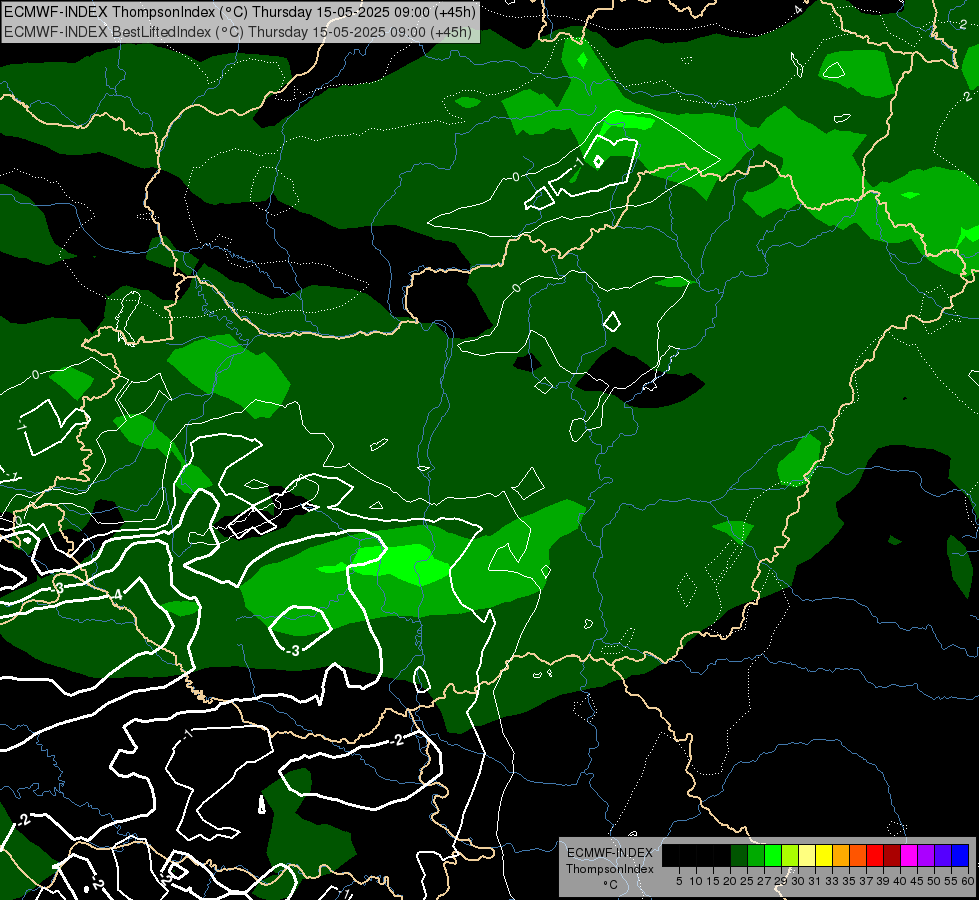
Task: Click the medium green 25–27 legend swatch
Action: 756,855
